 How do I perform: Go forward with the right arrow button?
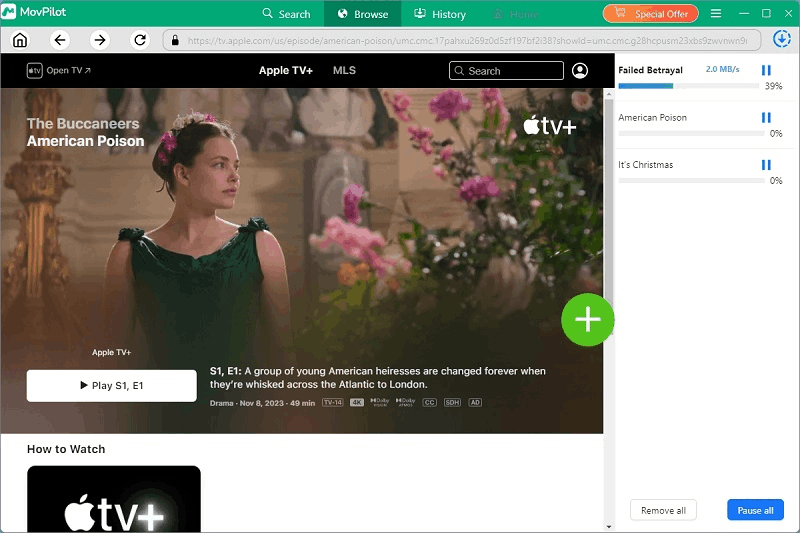99,40
